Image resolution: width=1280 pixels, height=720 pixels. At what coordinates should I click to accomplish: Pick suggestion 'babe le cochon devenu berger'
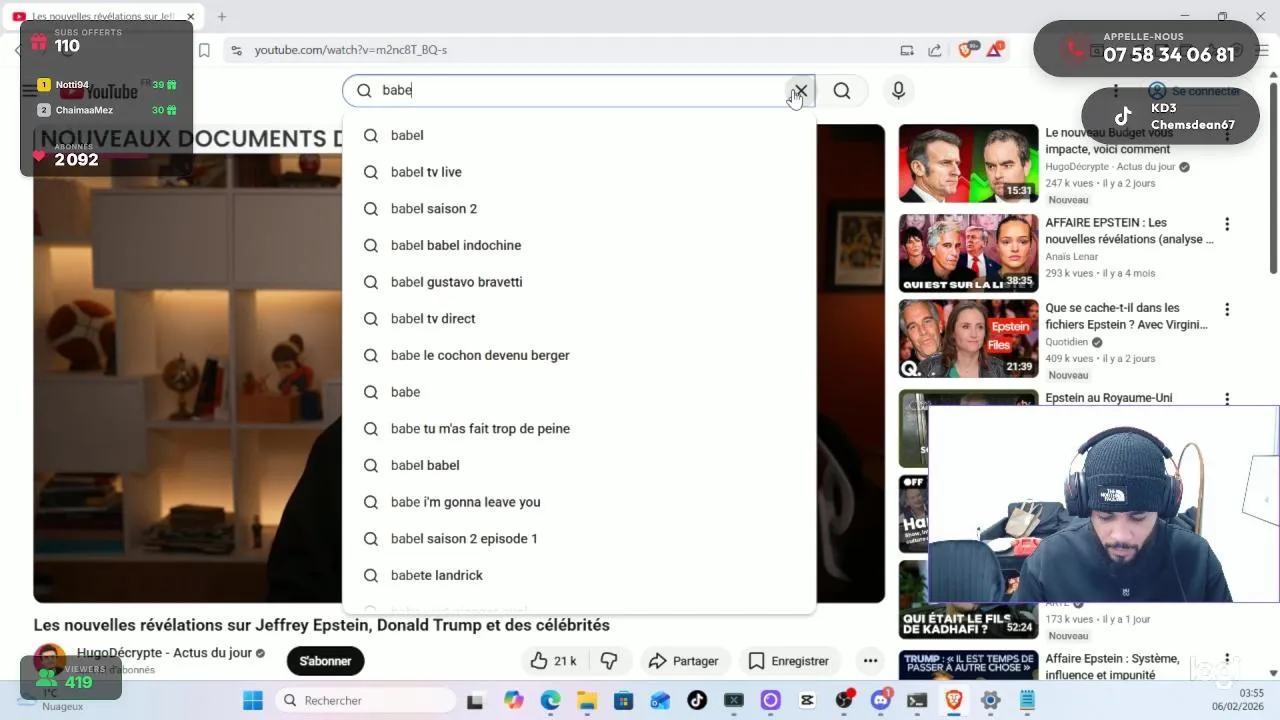click(x=579, y=355)
